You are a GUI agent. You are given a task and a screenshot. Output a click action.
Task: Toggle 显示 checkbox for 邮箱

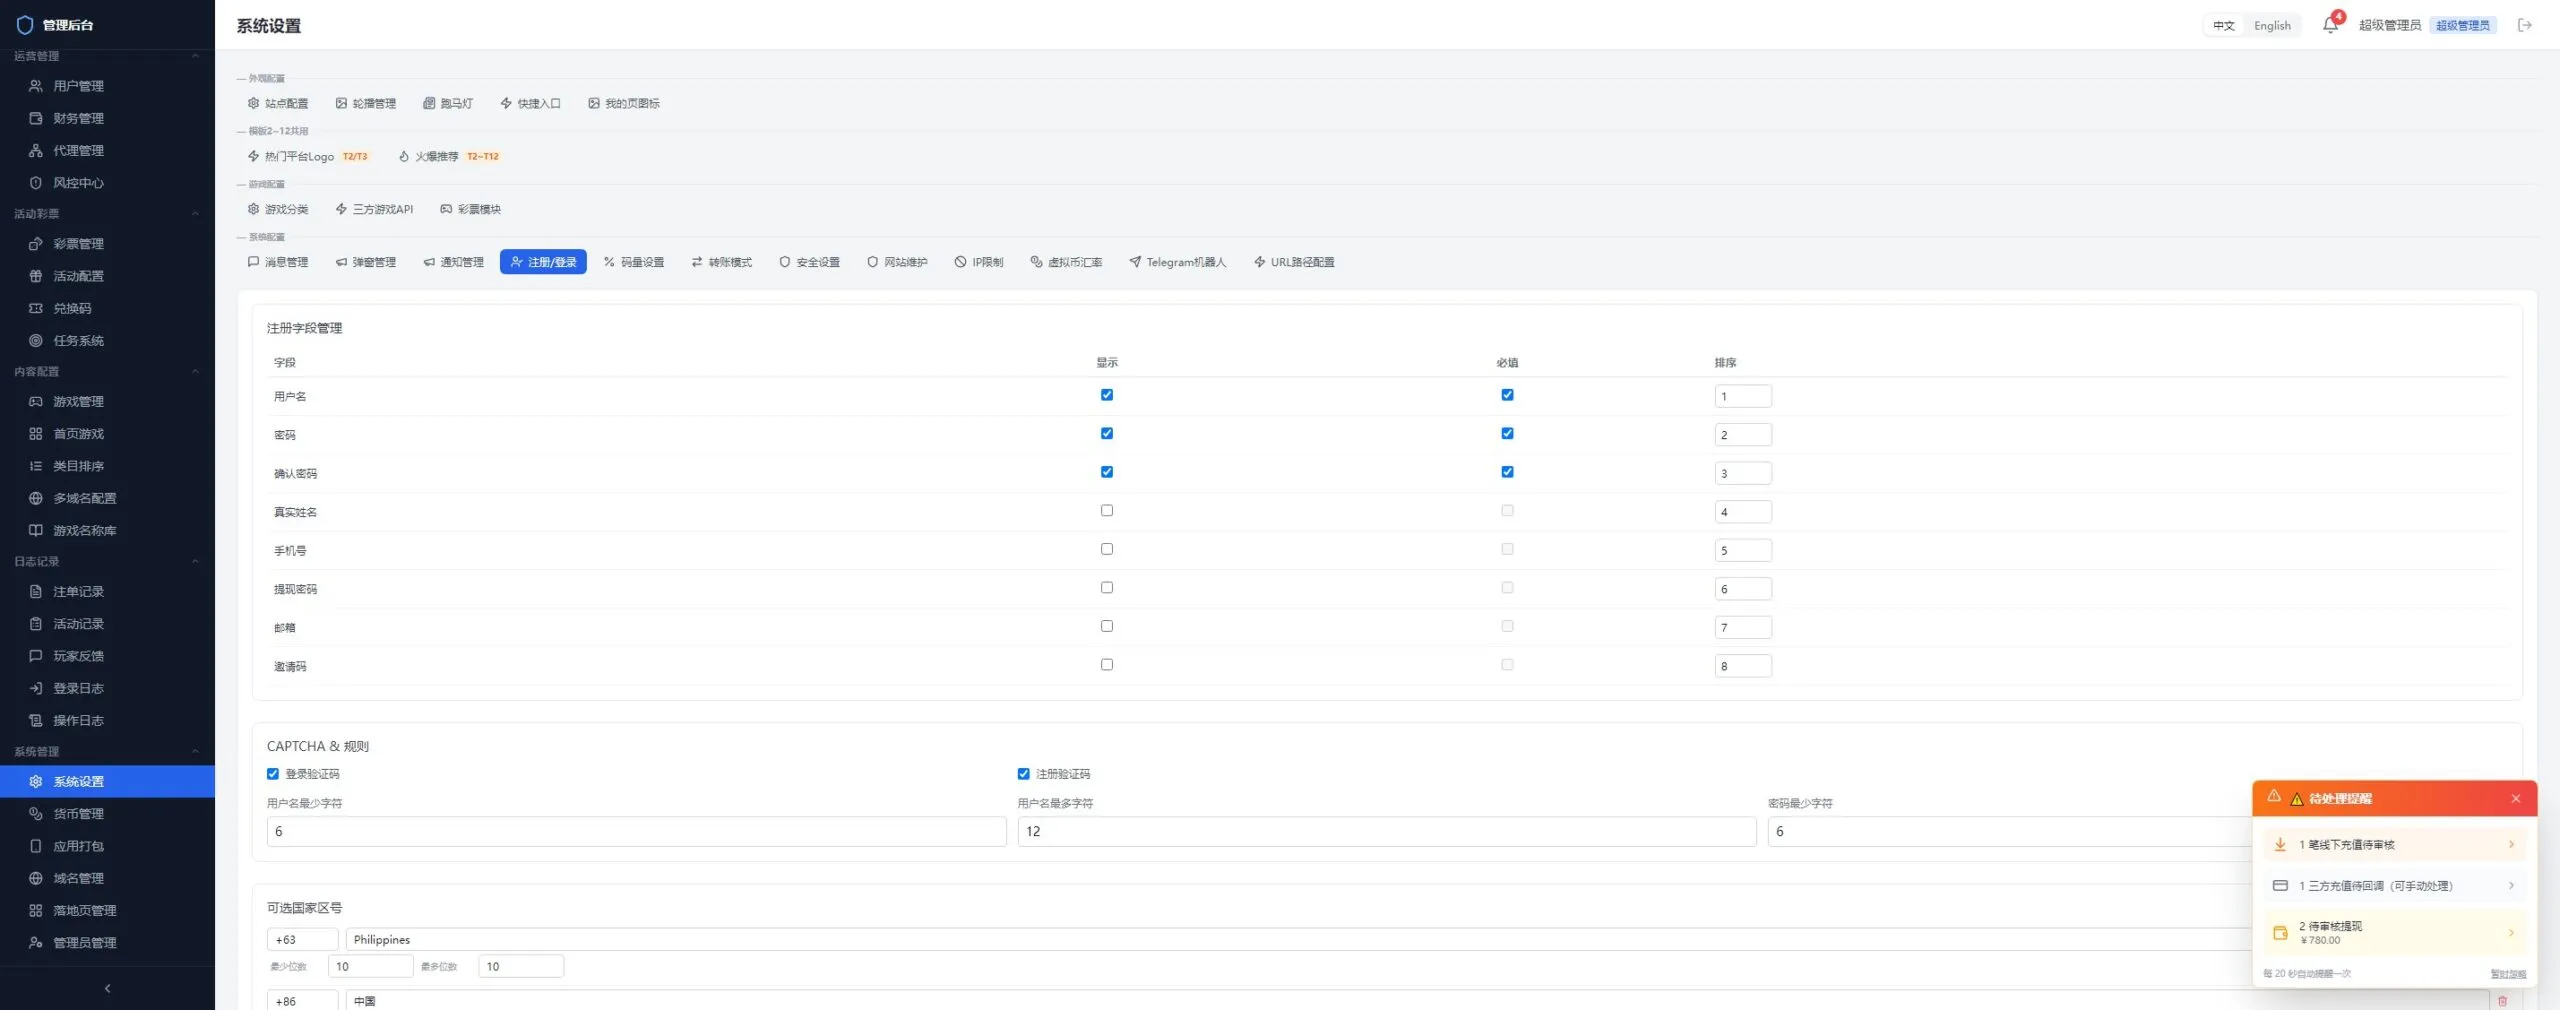[x=1106, y=626]
